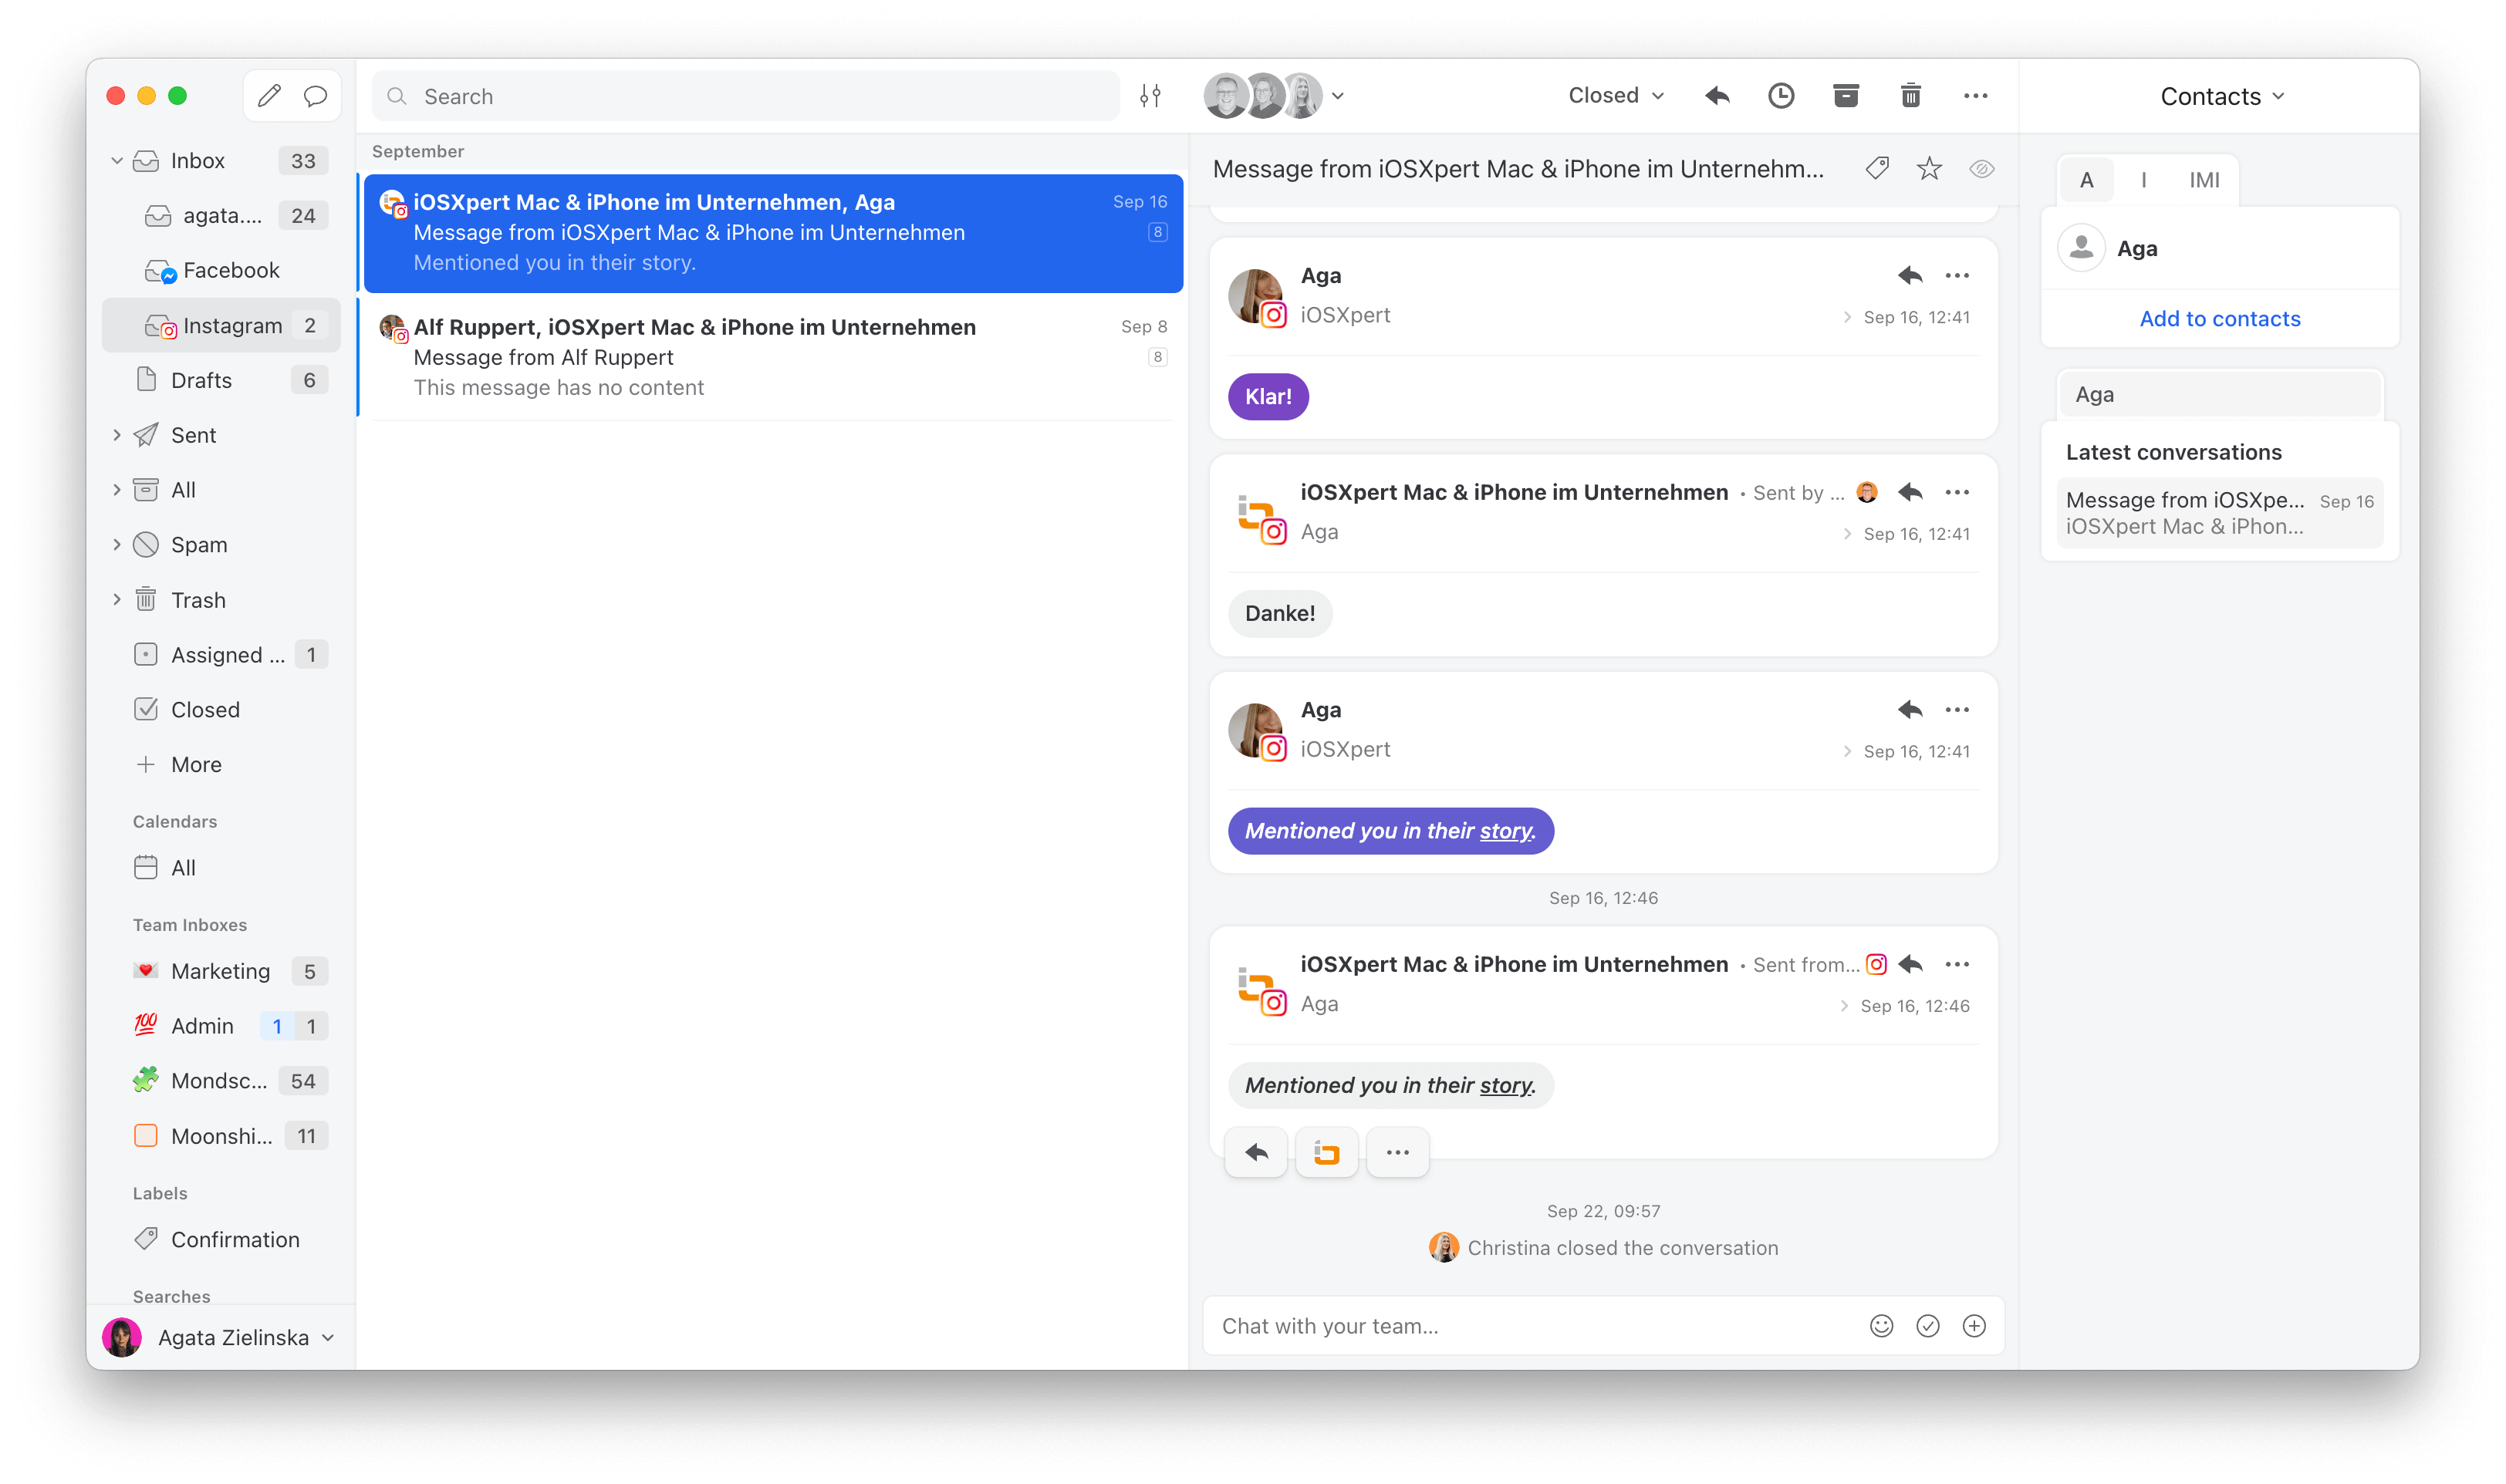The image size is (2506, 1484).
Task: Click Add to contacts button for Aga
Action: (2220, 318)
